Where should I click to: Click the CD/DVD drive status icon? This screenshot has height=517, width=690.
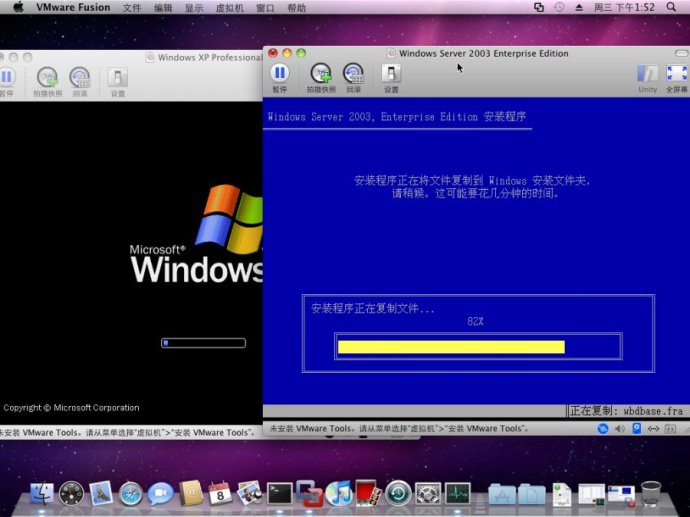pyautogui.click(x=603, y=429)
